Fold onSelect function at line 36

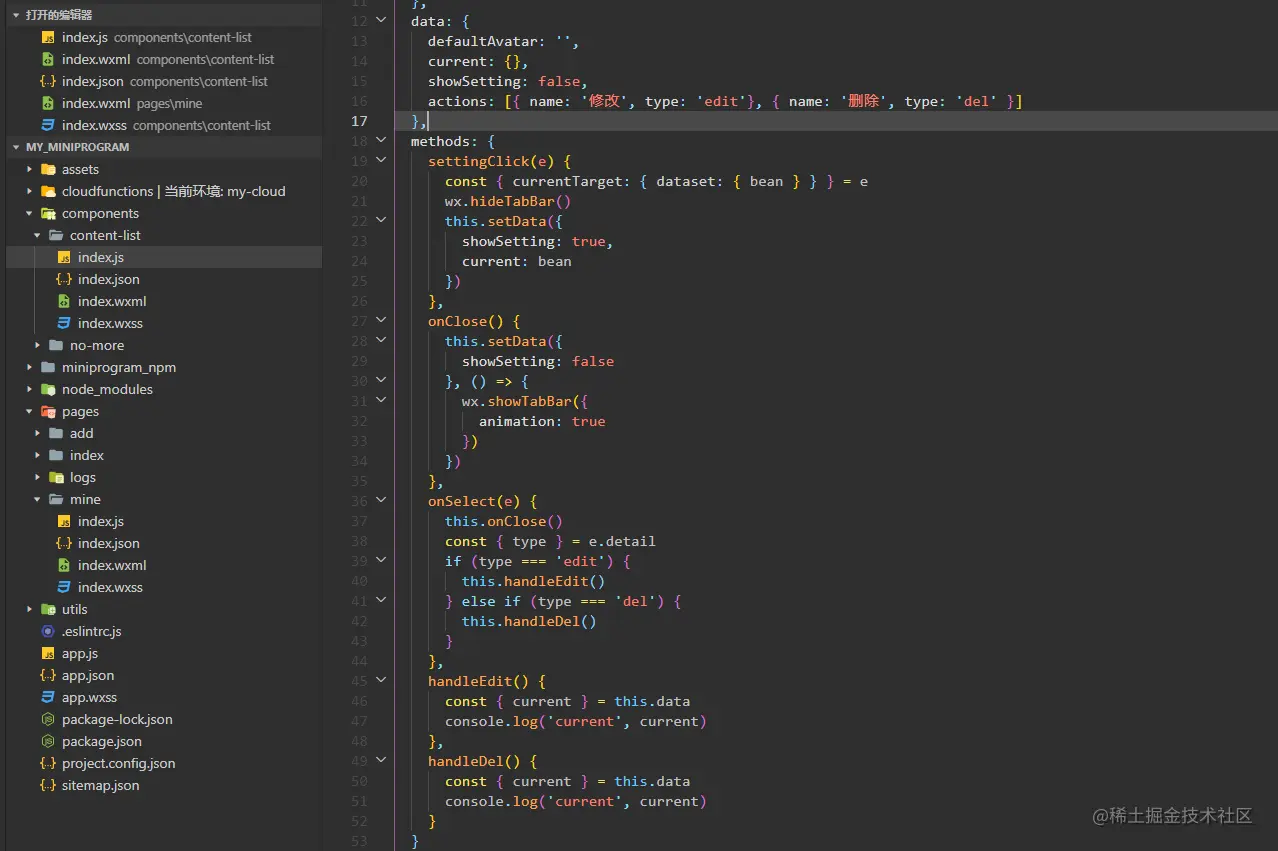(x=381, y=501)
